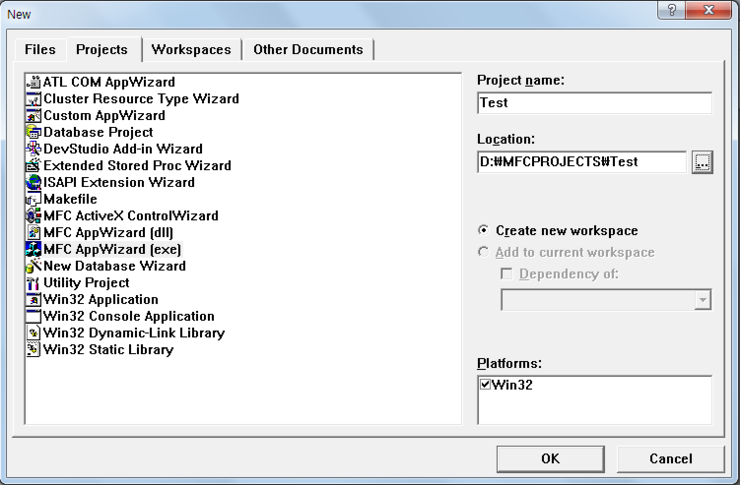The width and height of the screenshot is (740, 485).
Task: Click the MFC AppWizard (exe) icon
Action: point(34,249)
